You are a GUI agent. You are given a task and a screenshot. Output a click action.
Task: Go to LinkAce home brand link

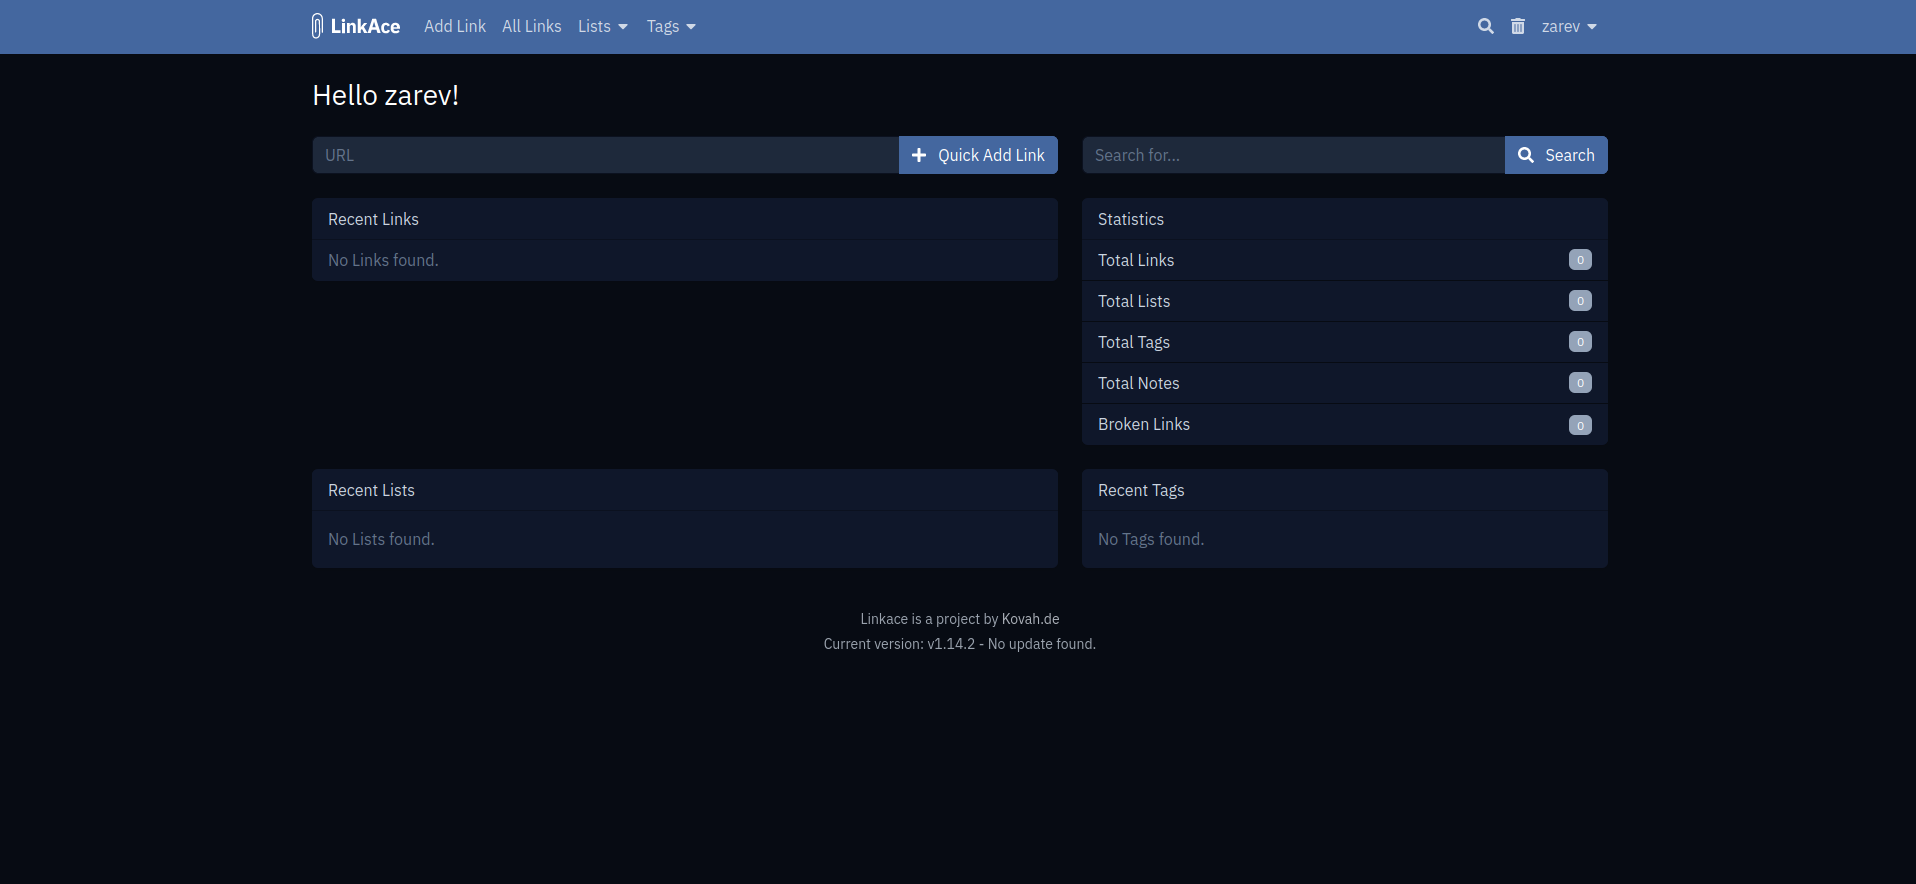pyautogui.click(x=356, y=26)
